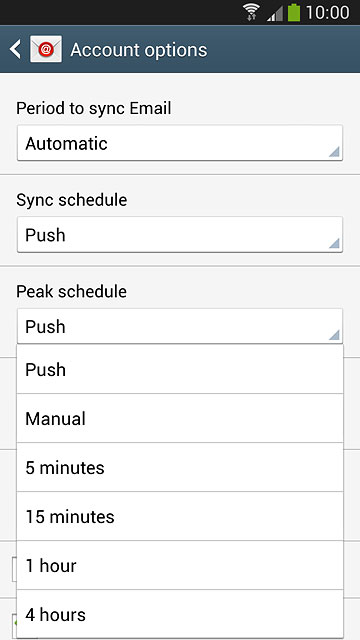Pick the 4 hours sync option
Image resolution: width=360 pixels, height=640 pixels.
(180, 614)
